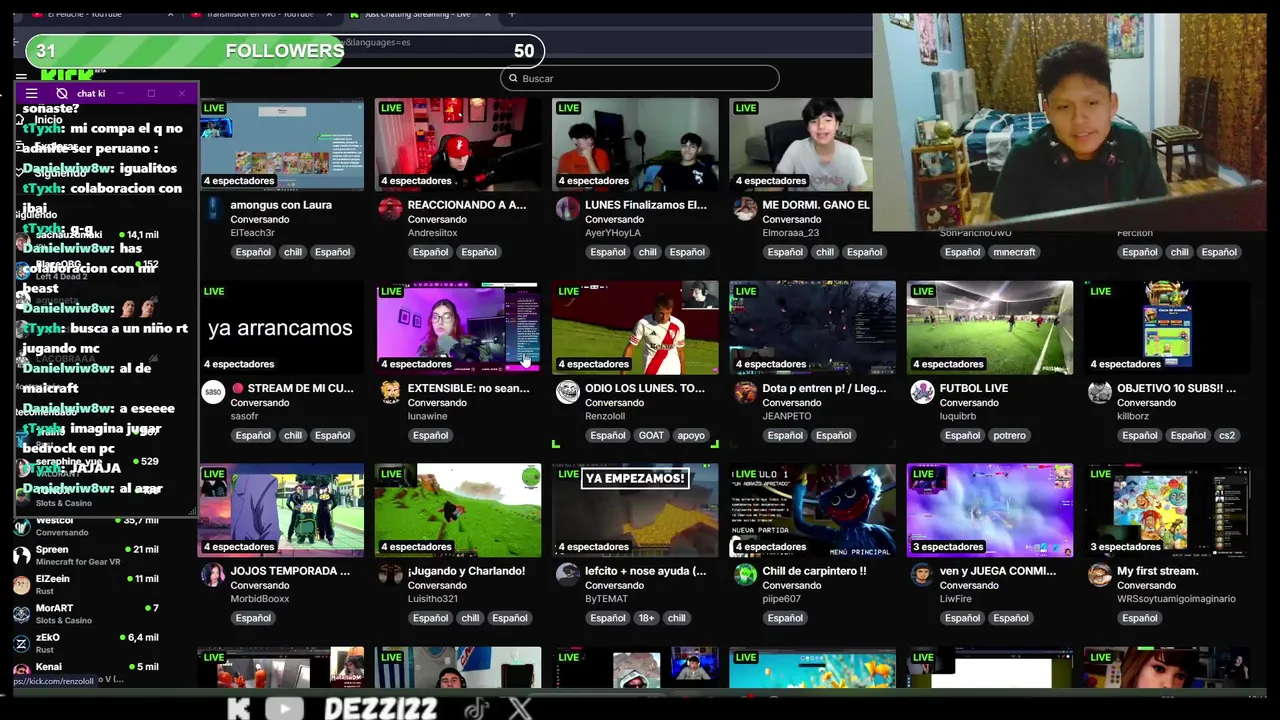Open killborz channel avatar
This screenshot has width=1280, height=720.
1100,392
